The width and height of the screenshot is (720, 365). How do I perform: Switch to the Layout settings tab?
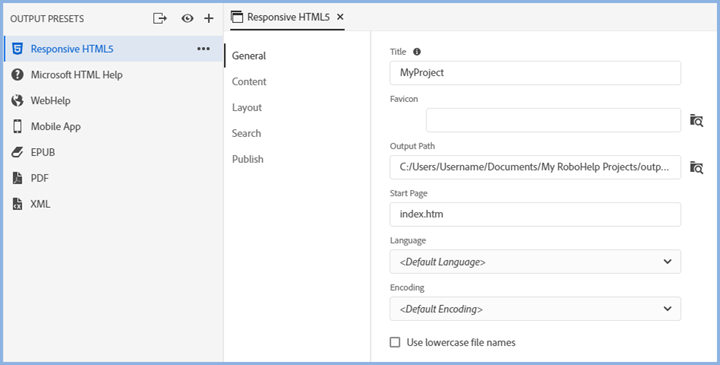click(x=247, y=107)
